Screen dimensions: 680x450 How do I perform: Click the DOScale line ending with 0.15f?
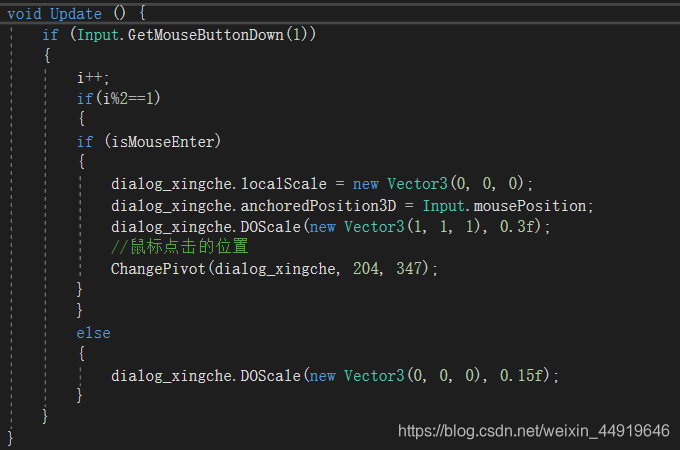pos(335,375)
